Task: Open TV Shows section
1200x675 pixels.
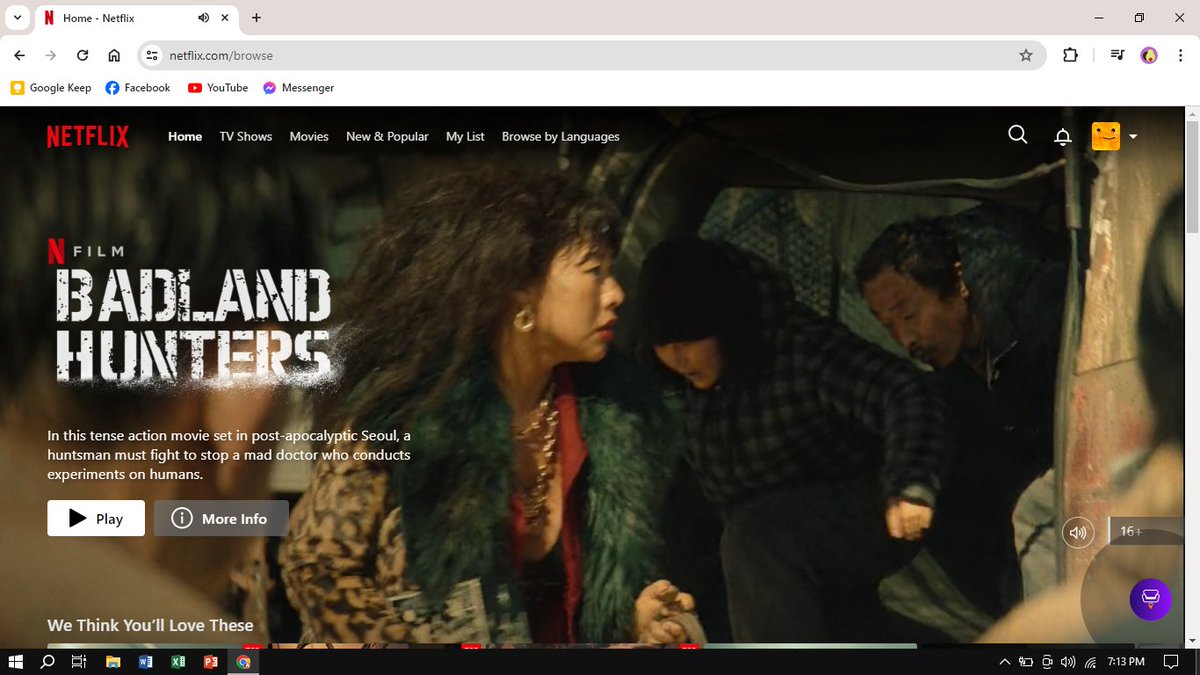Action: (x=246, y=137)
